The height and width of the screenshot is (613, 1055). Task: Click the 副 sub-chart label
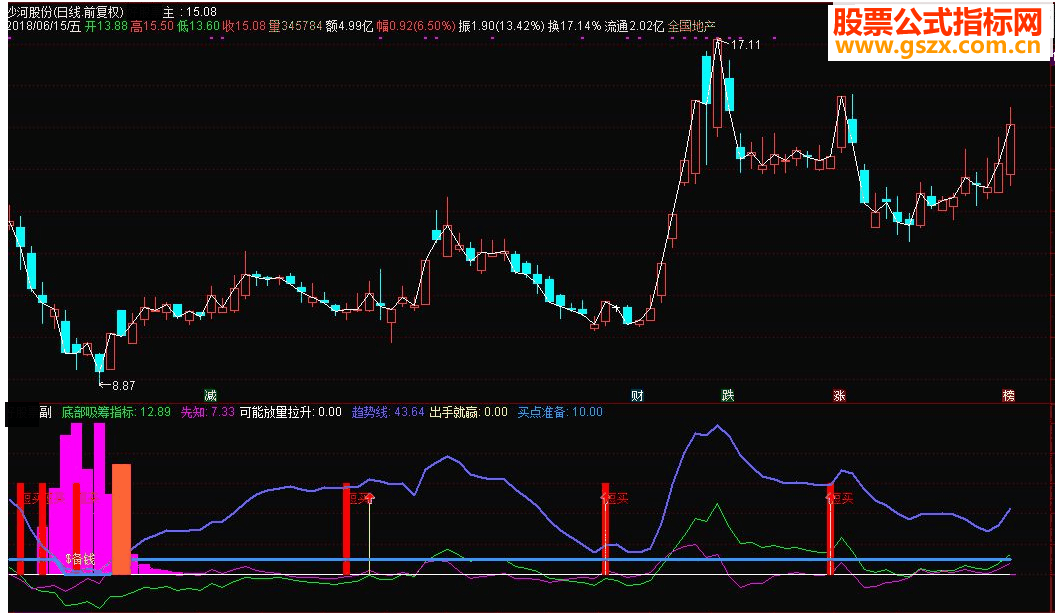coord(45,412)
